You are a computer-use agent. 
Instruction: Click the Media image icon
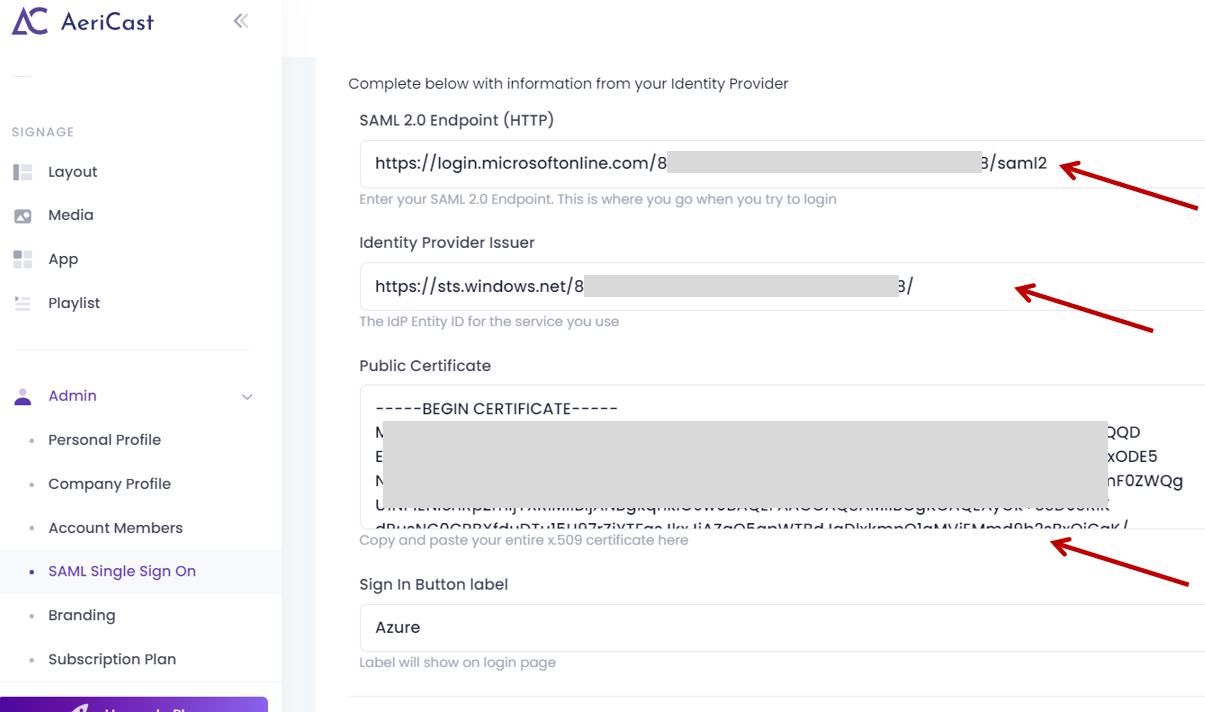tap(23, 215)
